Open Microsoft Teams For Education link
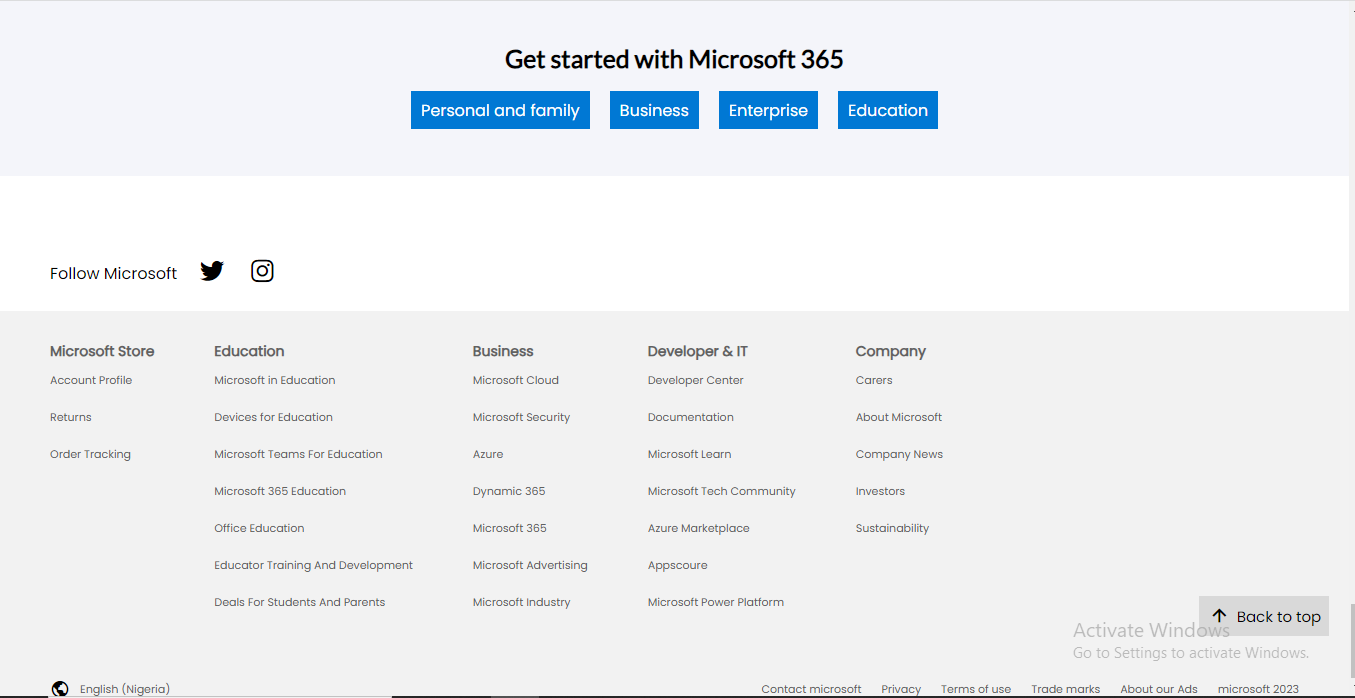This screenshot has height=698, width=1355. tap(298, 454)
